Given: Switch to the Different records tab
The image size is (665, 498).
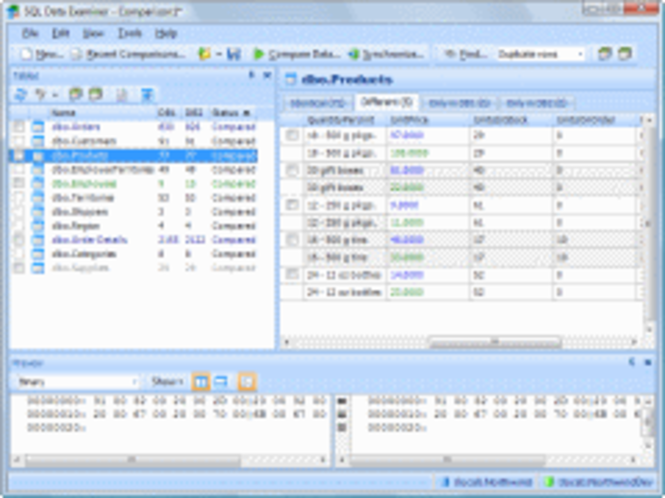Looking at the screenshot, I should point(386,102).
